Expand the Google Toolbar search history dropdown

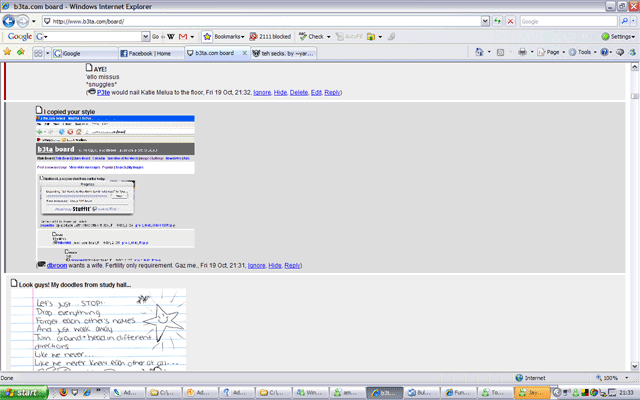(x=146, y=36)
